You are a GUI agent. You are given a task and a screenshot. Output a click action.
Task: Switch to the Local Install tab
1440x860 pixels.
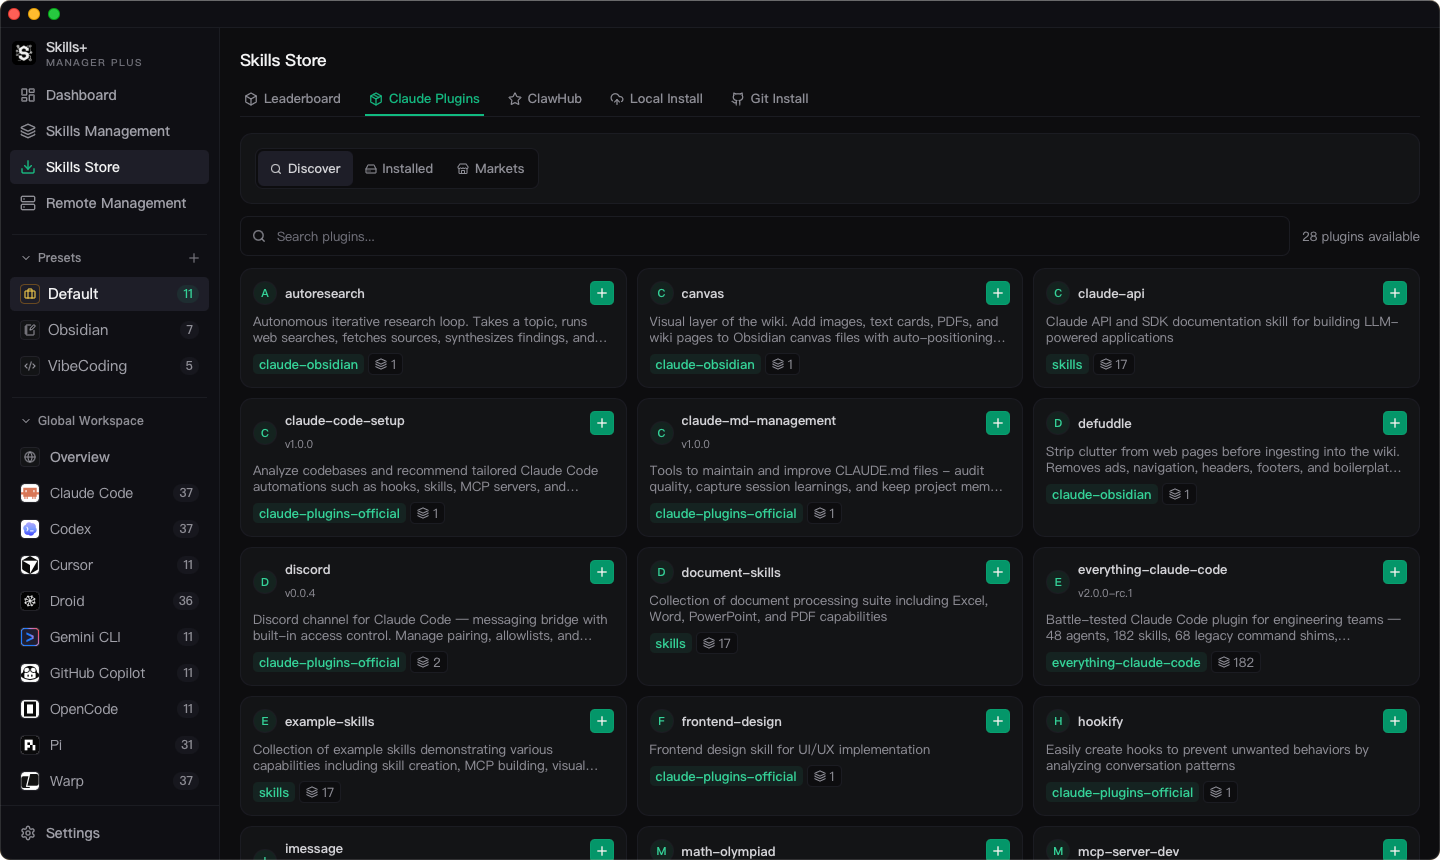(656, 99)
